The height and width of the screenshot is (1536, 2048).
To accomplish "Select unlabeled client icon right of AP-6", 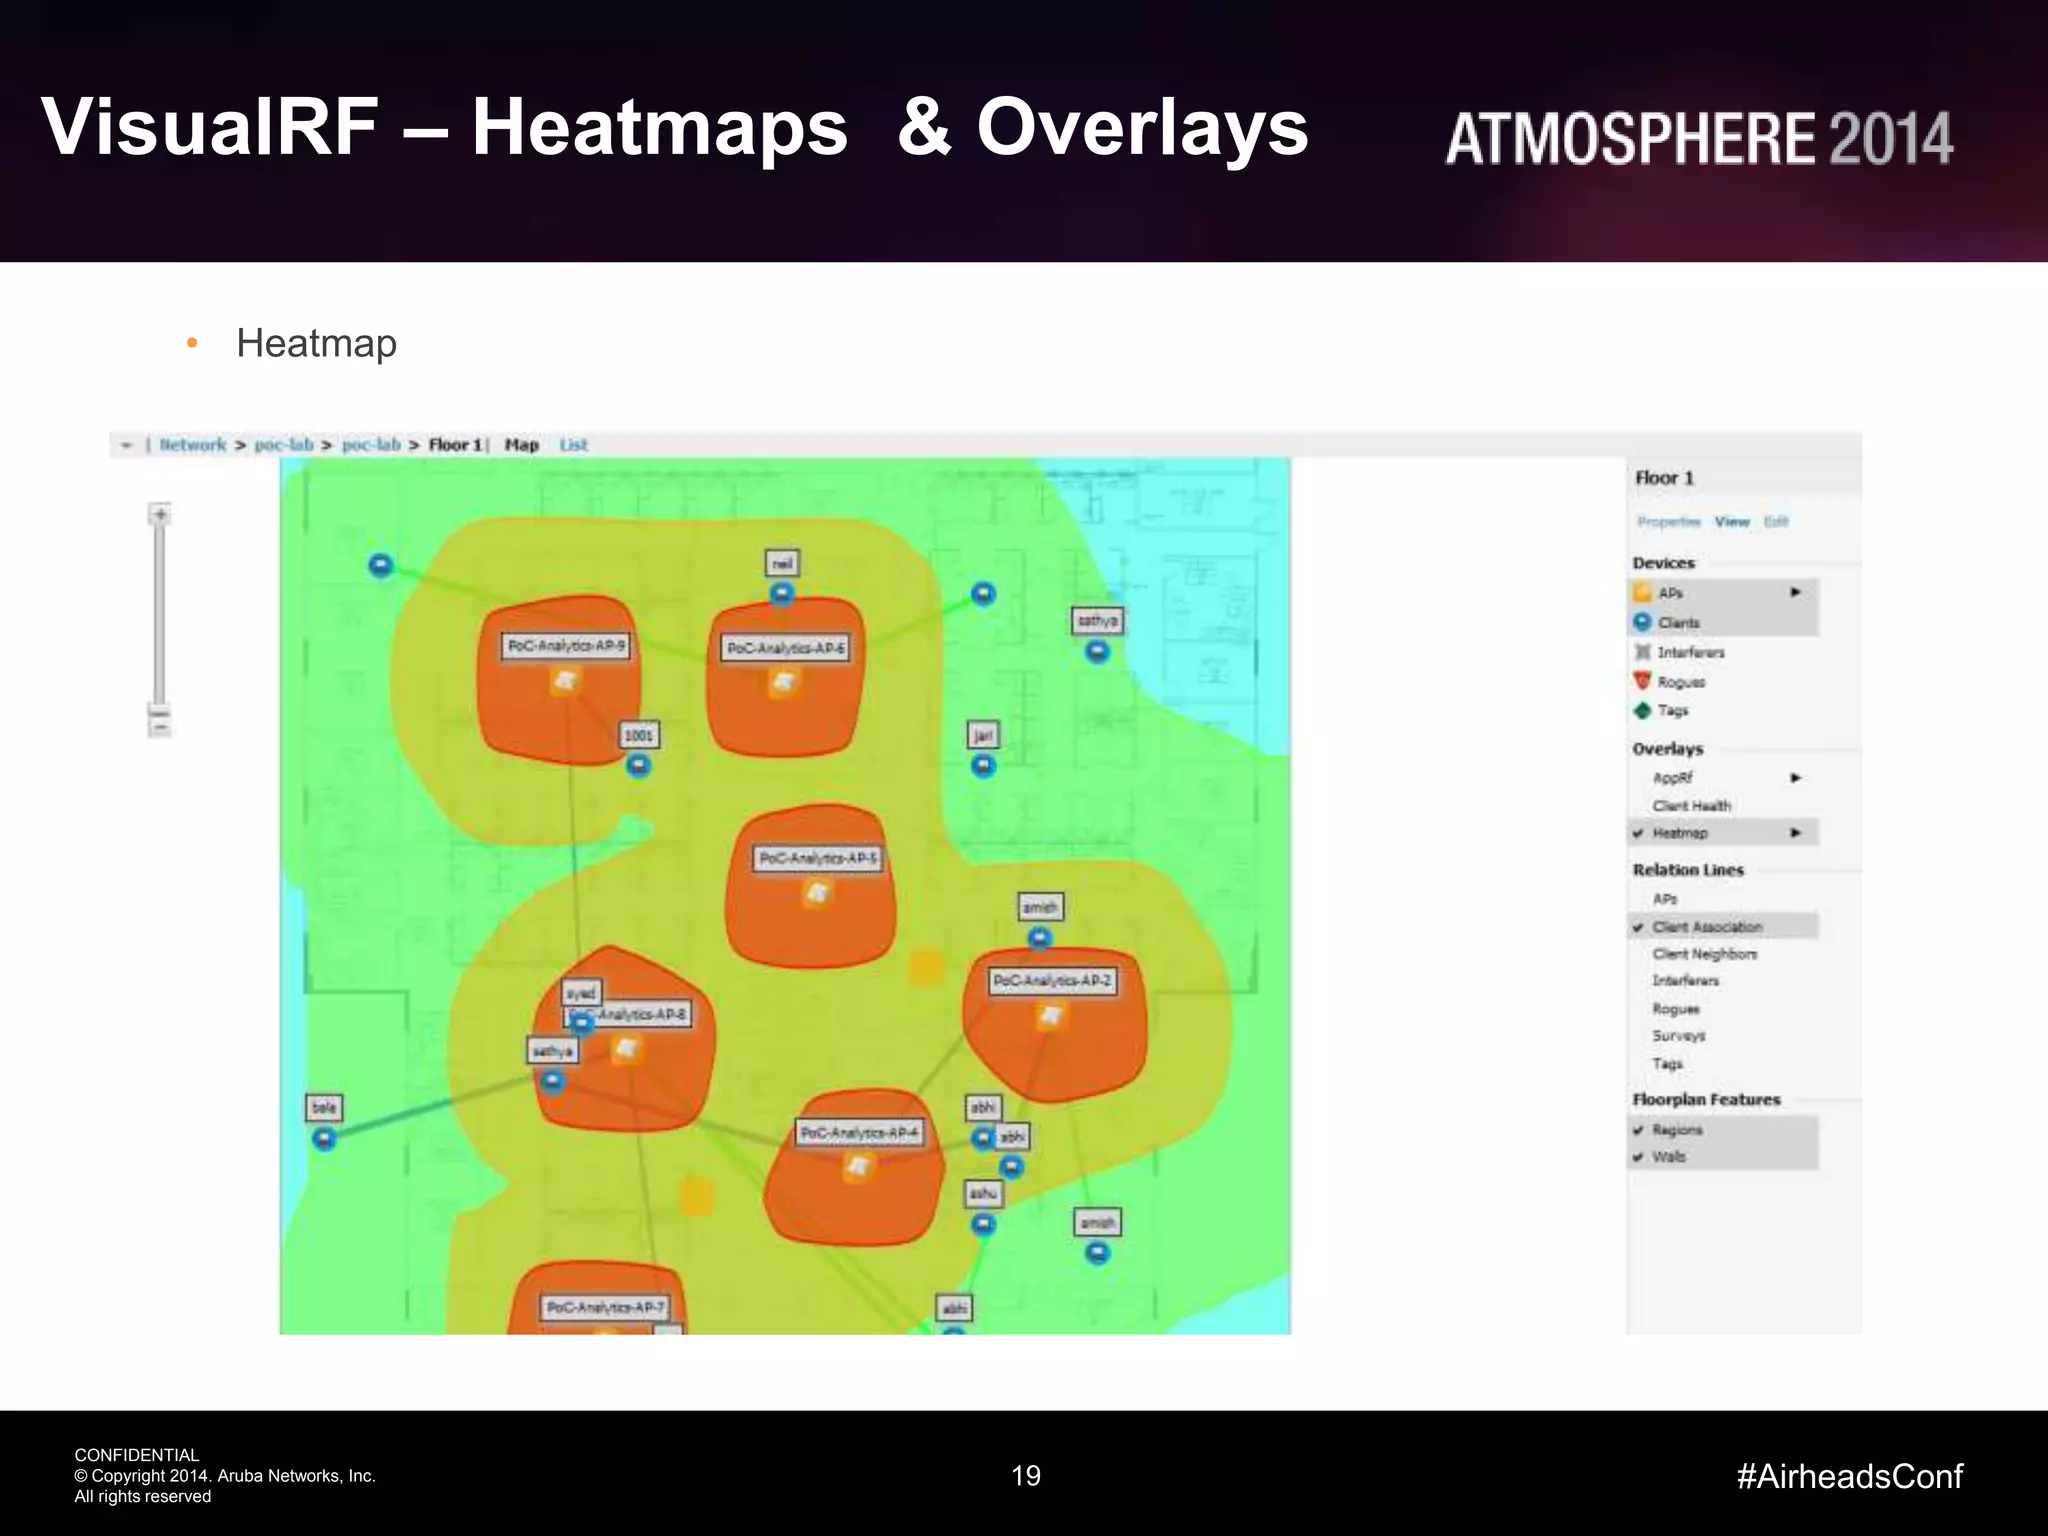I will [x=984, y=594].
